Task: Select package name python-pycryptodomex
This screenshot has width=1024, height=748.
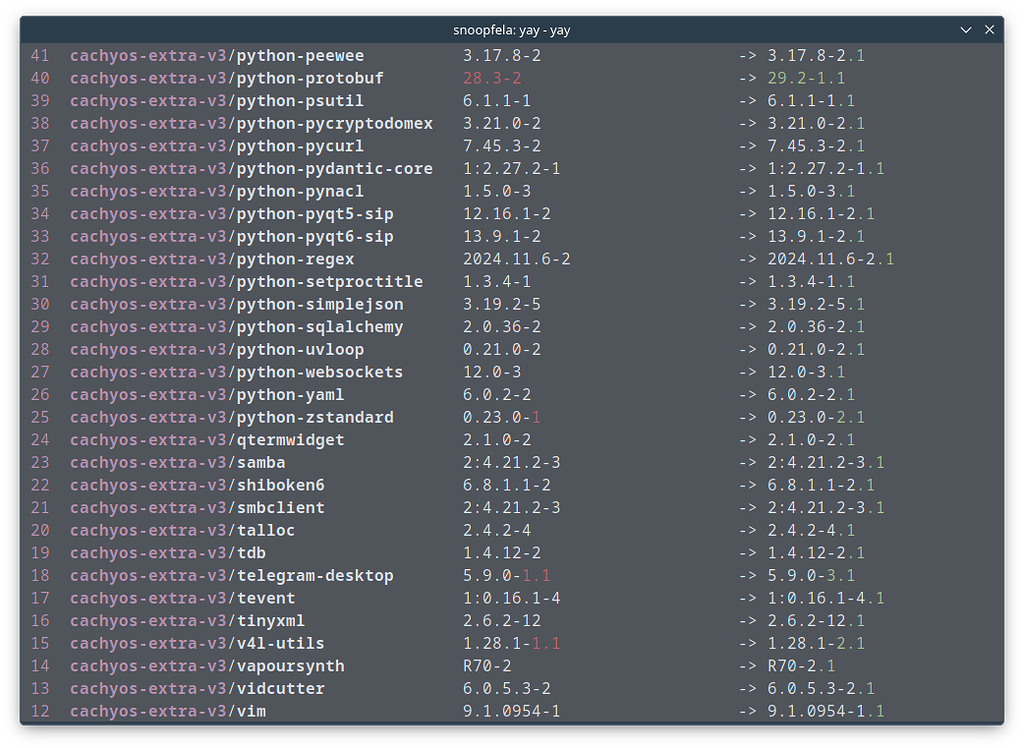Action: (334, 123)
